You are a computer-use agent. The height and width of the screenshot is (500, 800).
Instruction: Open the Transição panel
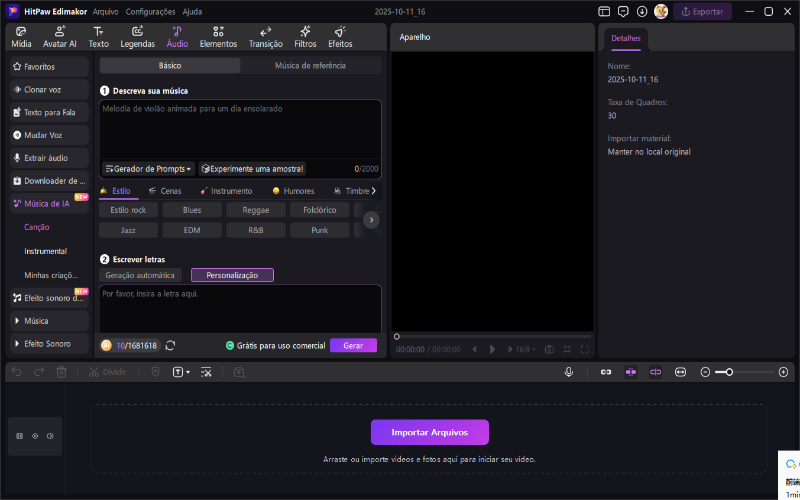click(265, 38)
